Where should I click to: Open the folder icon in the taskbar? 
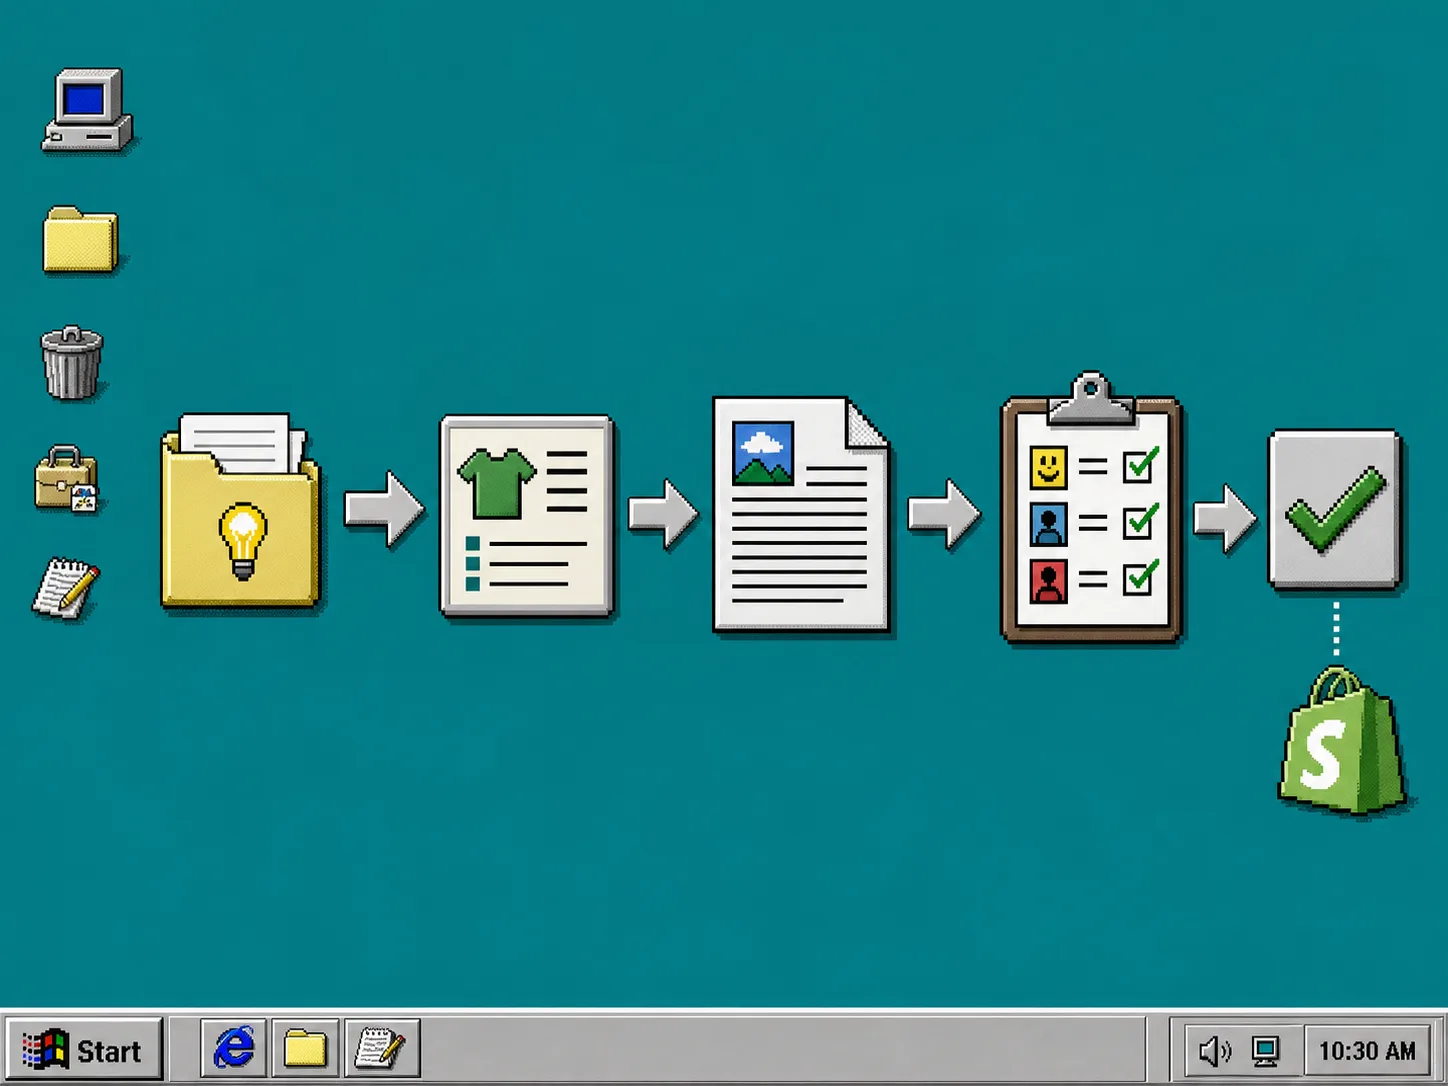click(x=305, y=1049)
